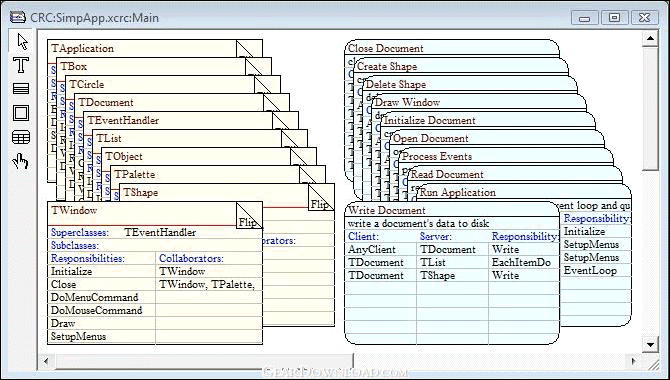Screen dimensions: 670x380
Task: Click the CRC window title icon
Action: pyautogui.click(x=18, y=18)
